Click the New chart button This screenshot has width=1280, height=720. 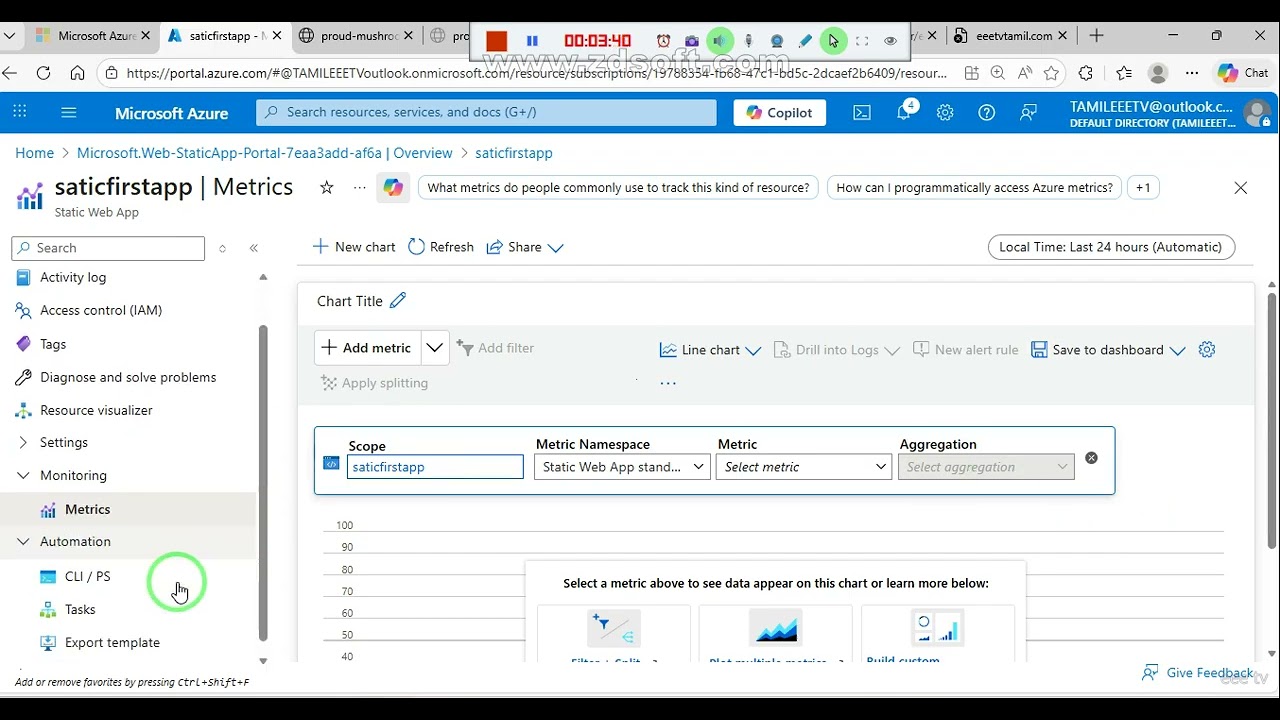coord(354,247)
